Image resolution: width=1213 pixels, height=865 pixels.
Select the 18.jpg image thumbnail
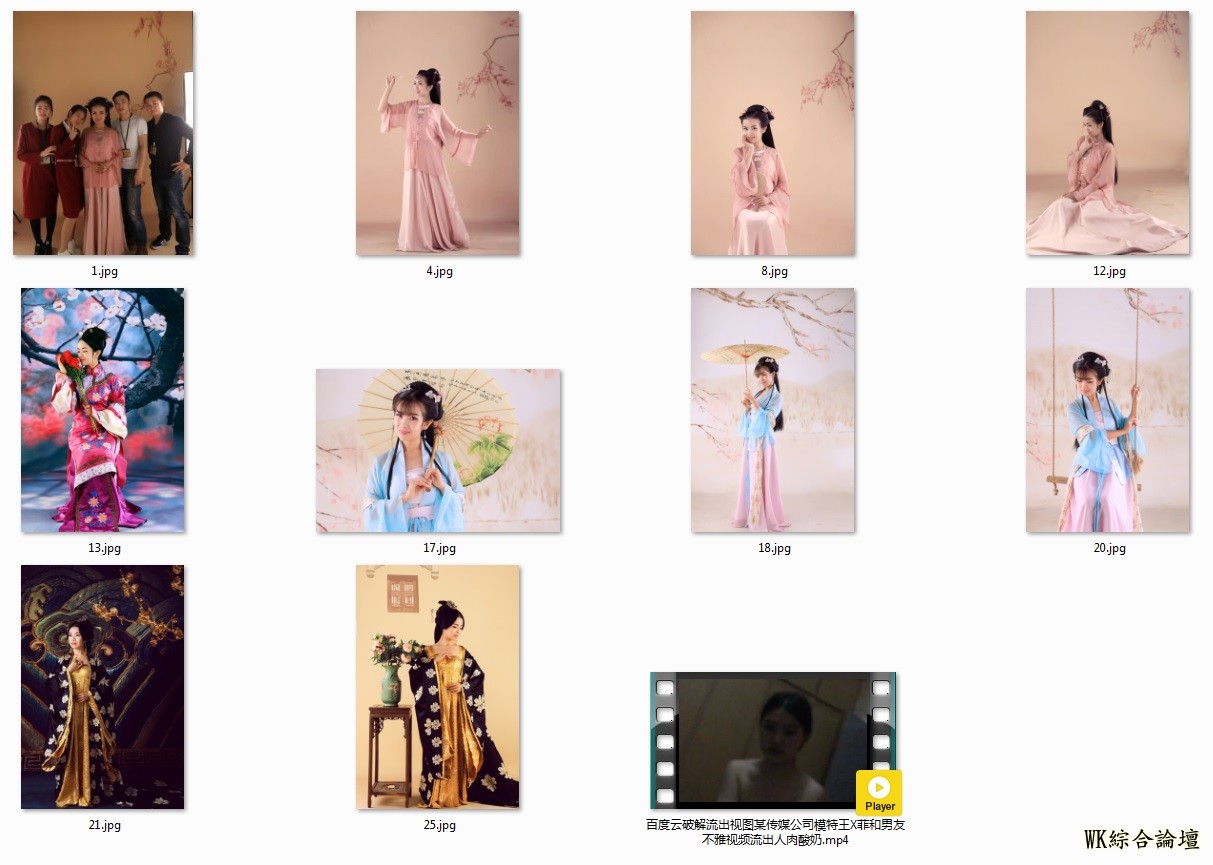(772, 410)
